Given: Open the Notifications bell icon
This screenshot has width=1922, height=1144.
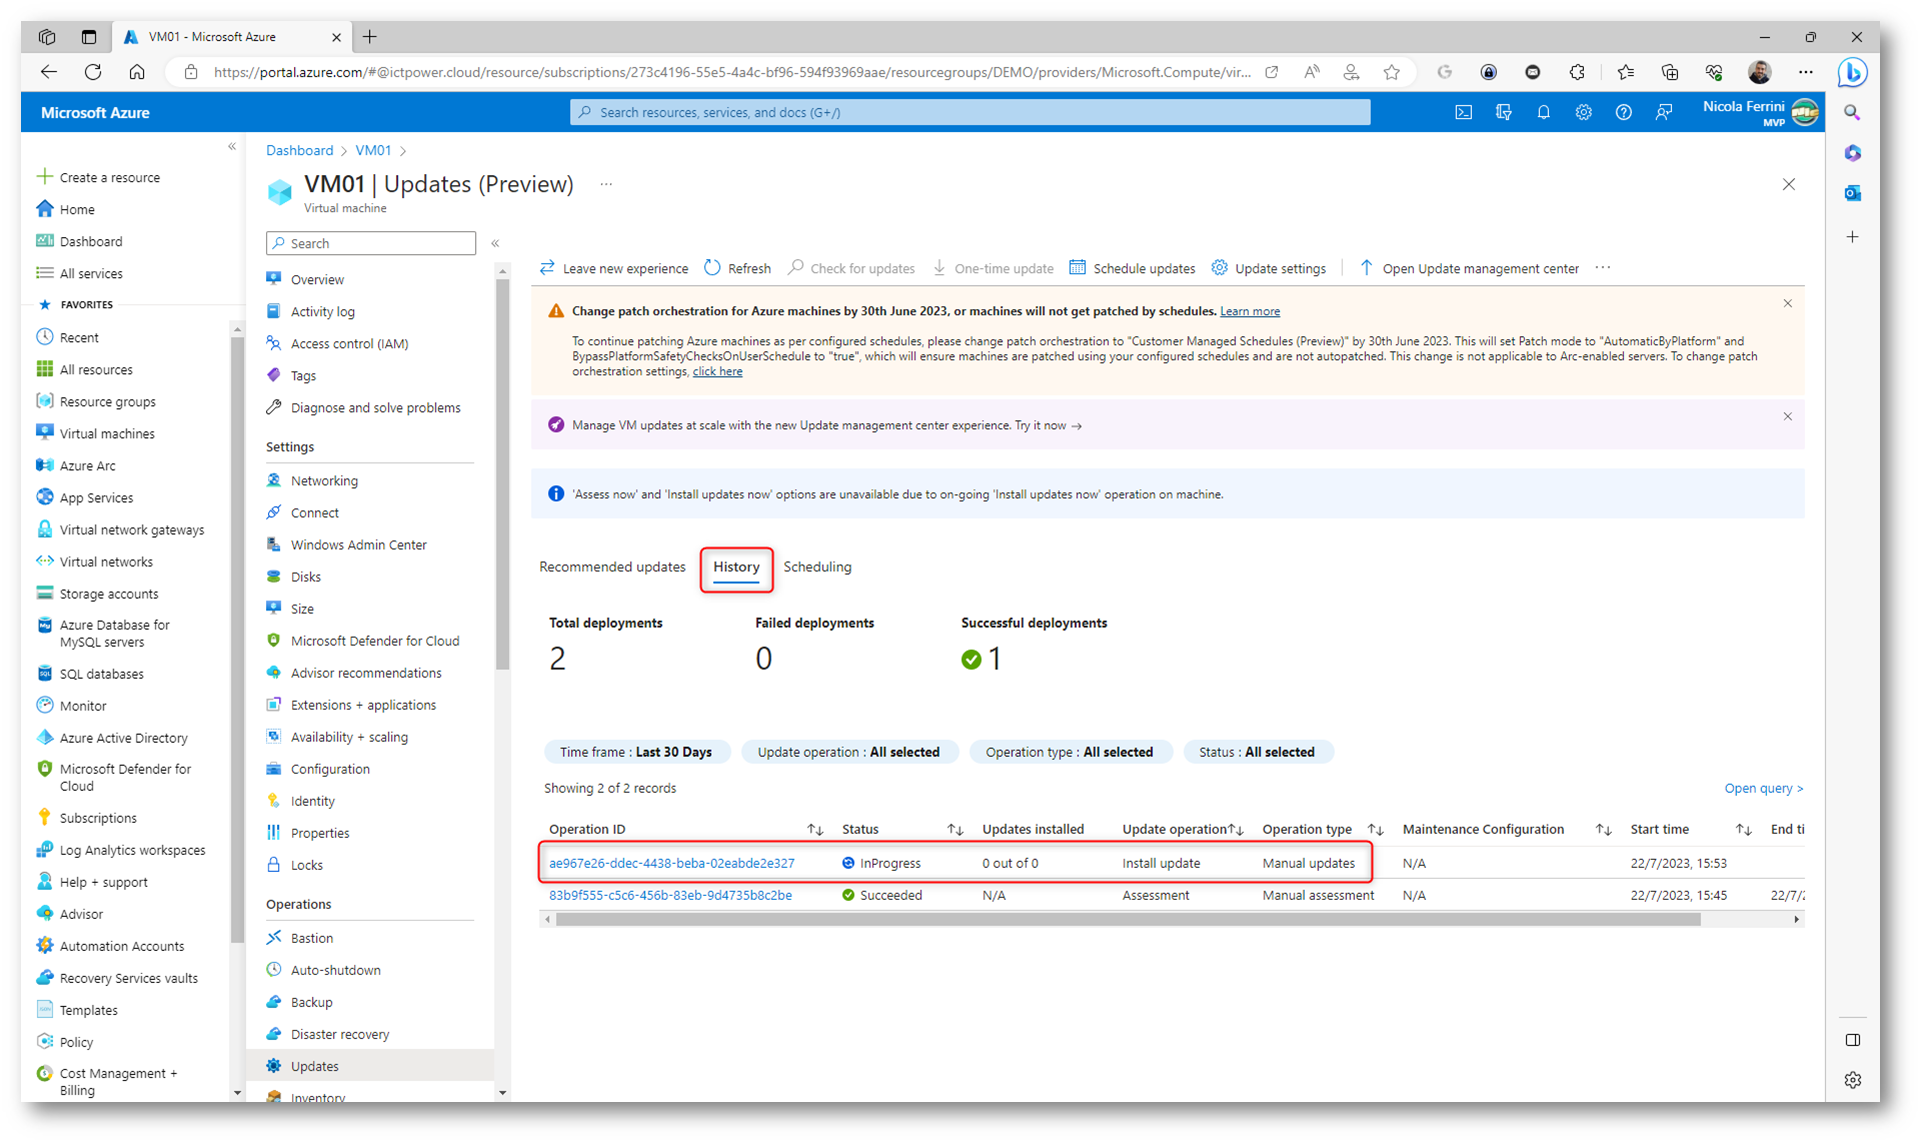Looking at the screenshot, I should 1543,113.
